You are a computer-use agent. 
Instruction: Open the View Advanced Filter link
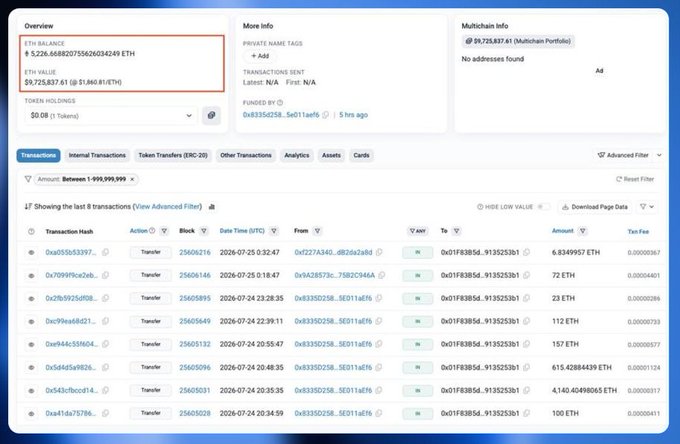[168, 206]
